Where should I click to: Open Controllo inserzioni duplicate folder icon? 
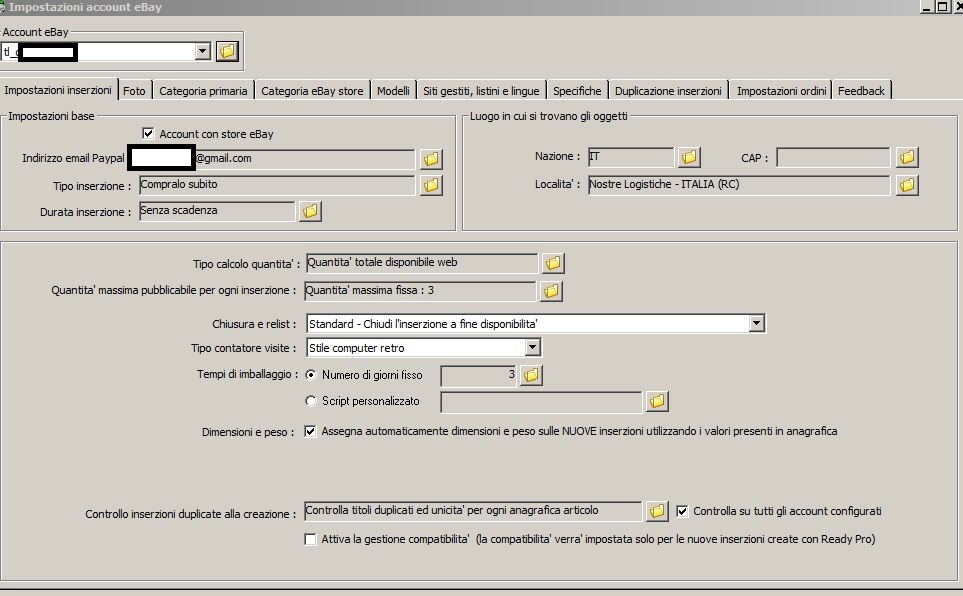coord(657,511)
